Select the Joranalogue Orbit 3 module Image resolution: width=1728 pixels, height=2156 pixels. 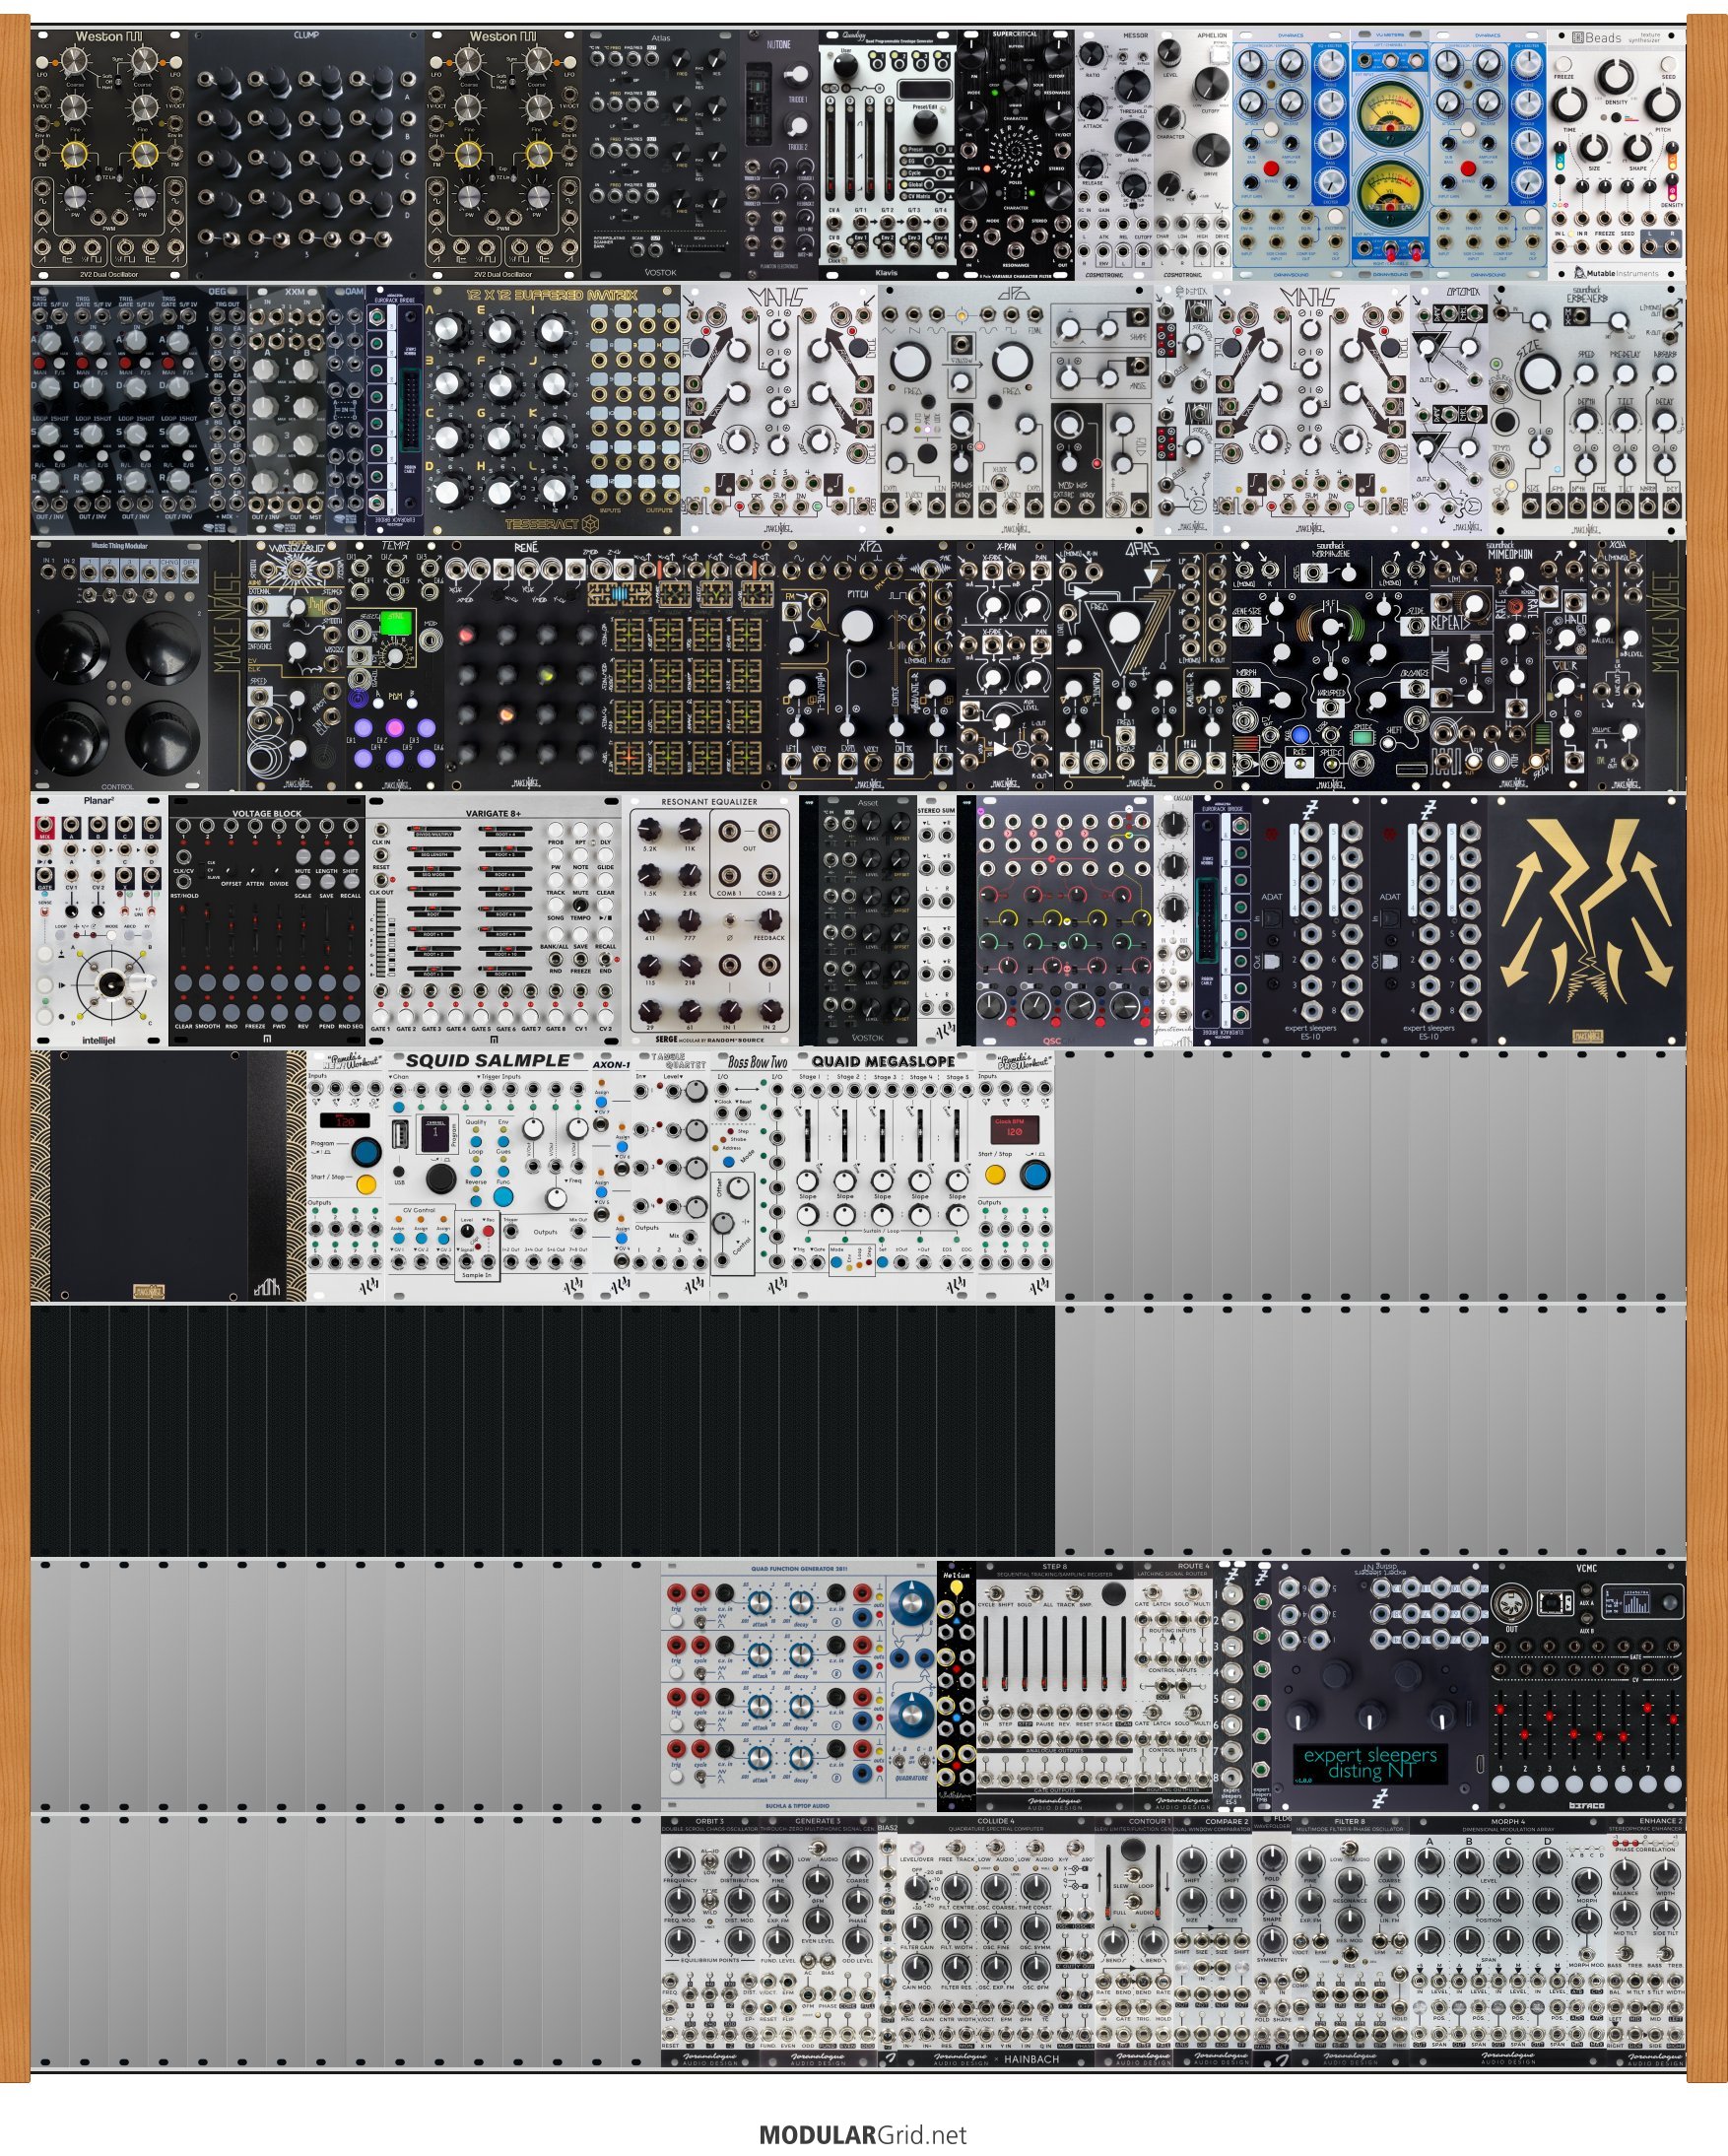[710, 1942]
